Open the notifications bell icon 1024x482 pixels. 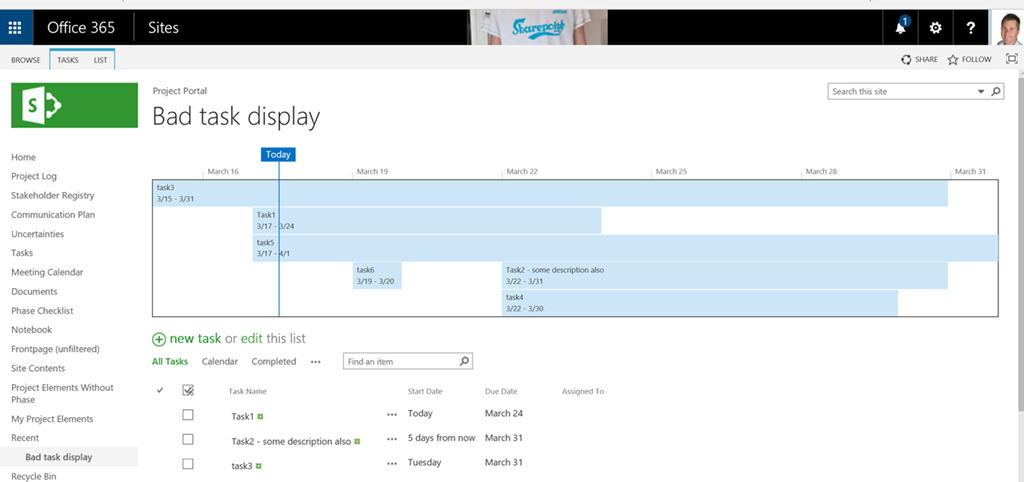[903, 28]
